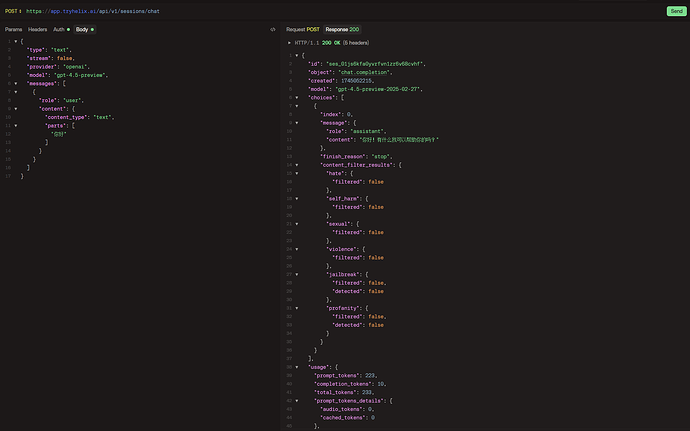Fold the "hate" filter object

(x=297, y=173)
